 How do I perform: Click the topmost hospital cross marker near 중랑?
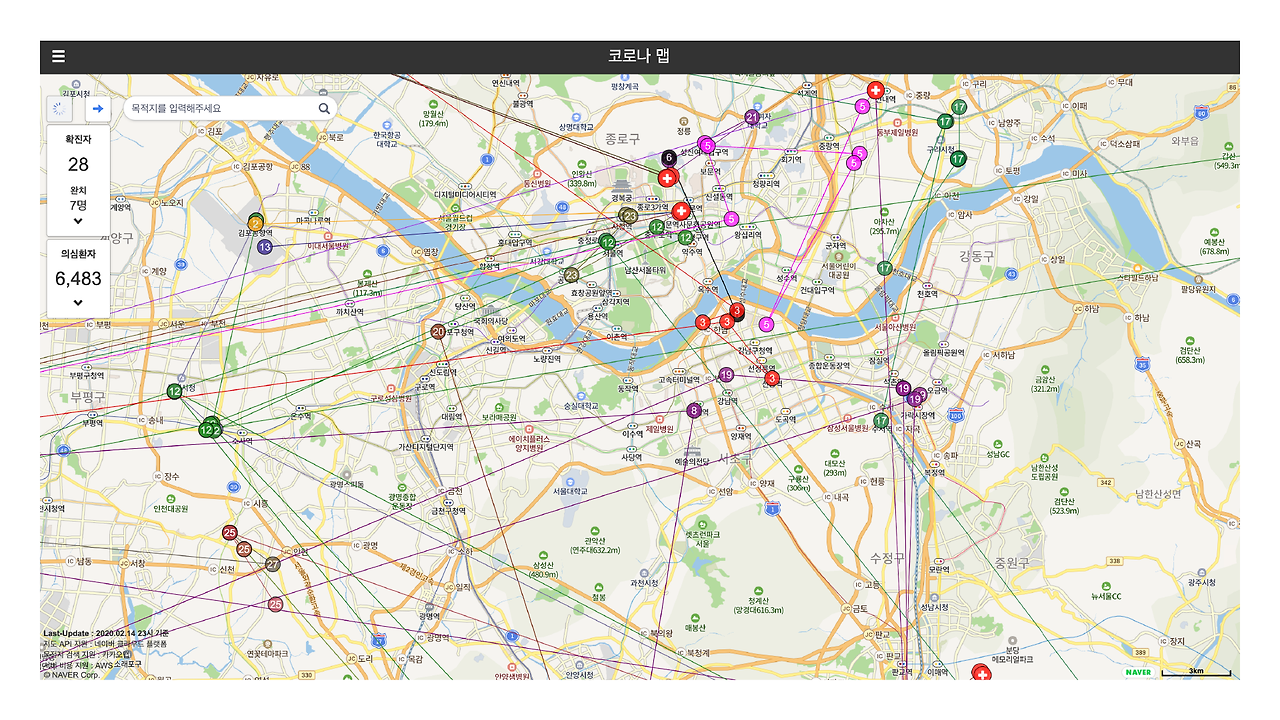pos(876,91)
